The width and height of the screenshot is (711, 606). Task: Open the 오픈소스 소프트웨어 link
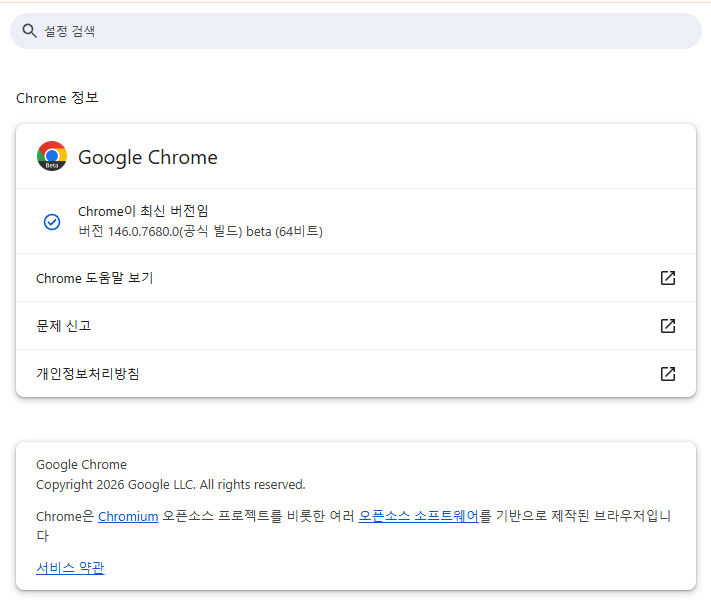point(419,516)
